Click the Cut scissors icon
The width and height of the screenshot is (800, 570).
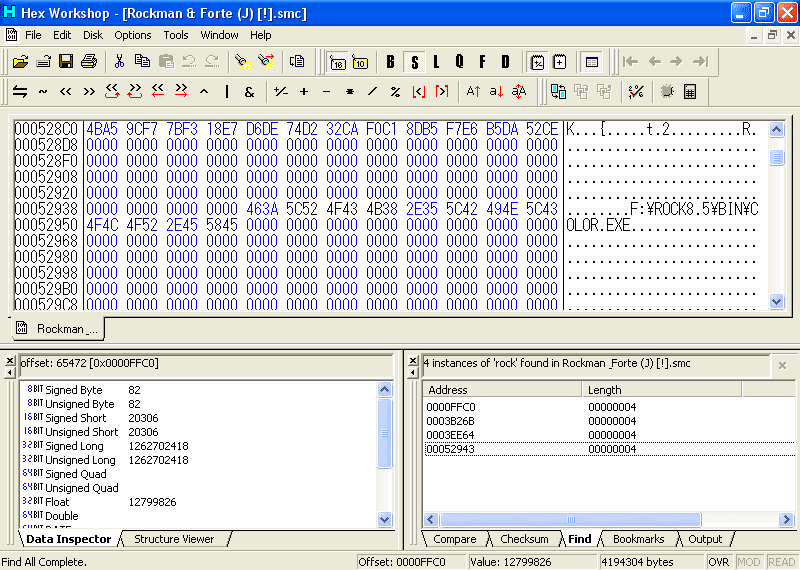click(119, 62)
